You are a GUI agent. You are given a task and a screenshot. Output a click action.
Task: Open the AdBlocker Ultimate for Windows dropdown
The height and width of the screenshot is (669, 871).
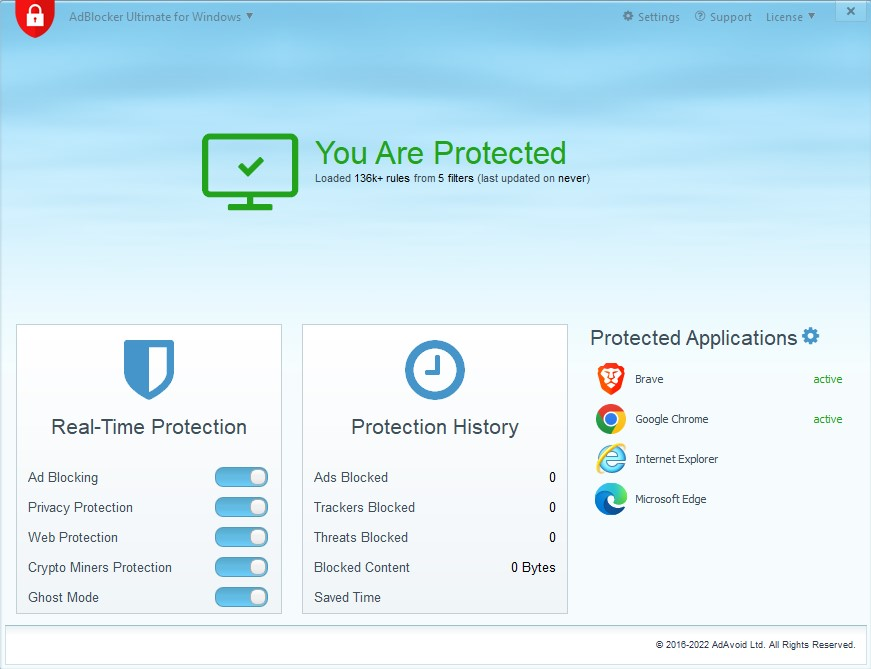coord(161,17)
